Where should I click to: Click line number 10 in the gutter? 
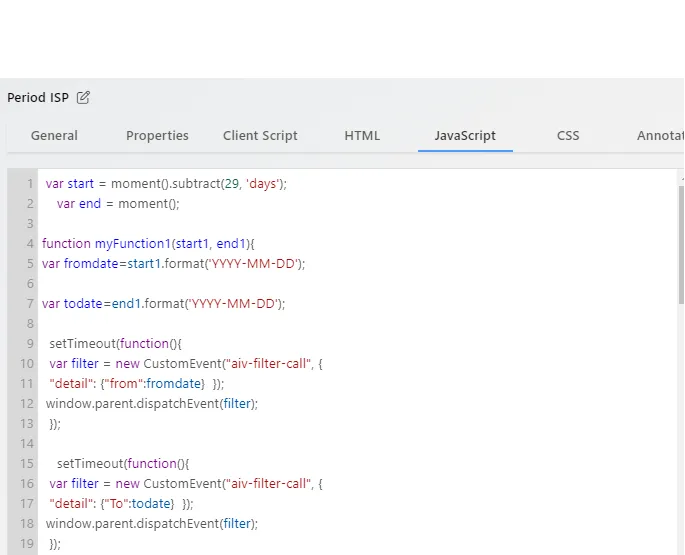point(27,364)
